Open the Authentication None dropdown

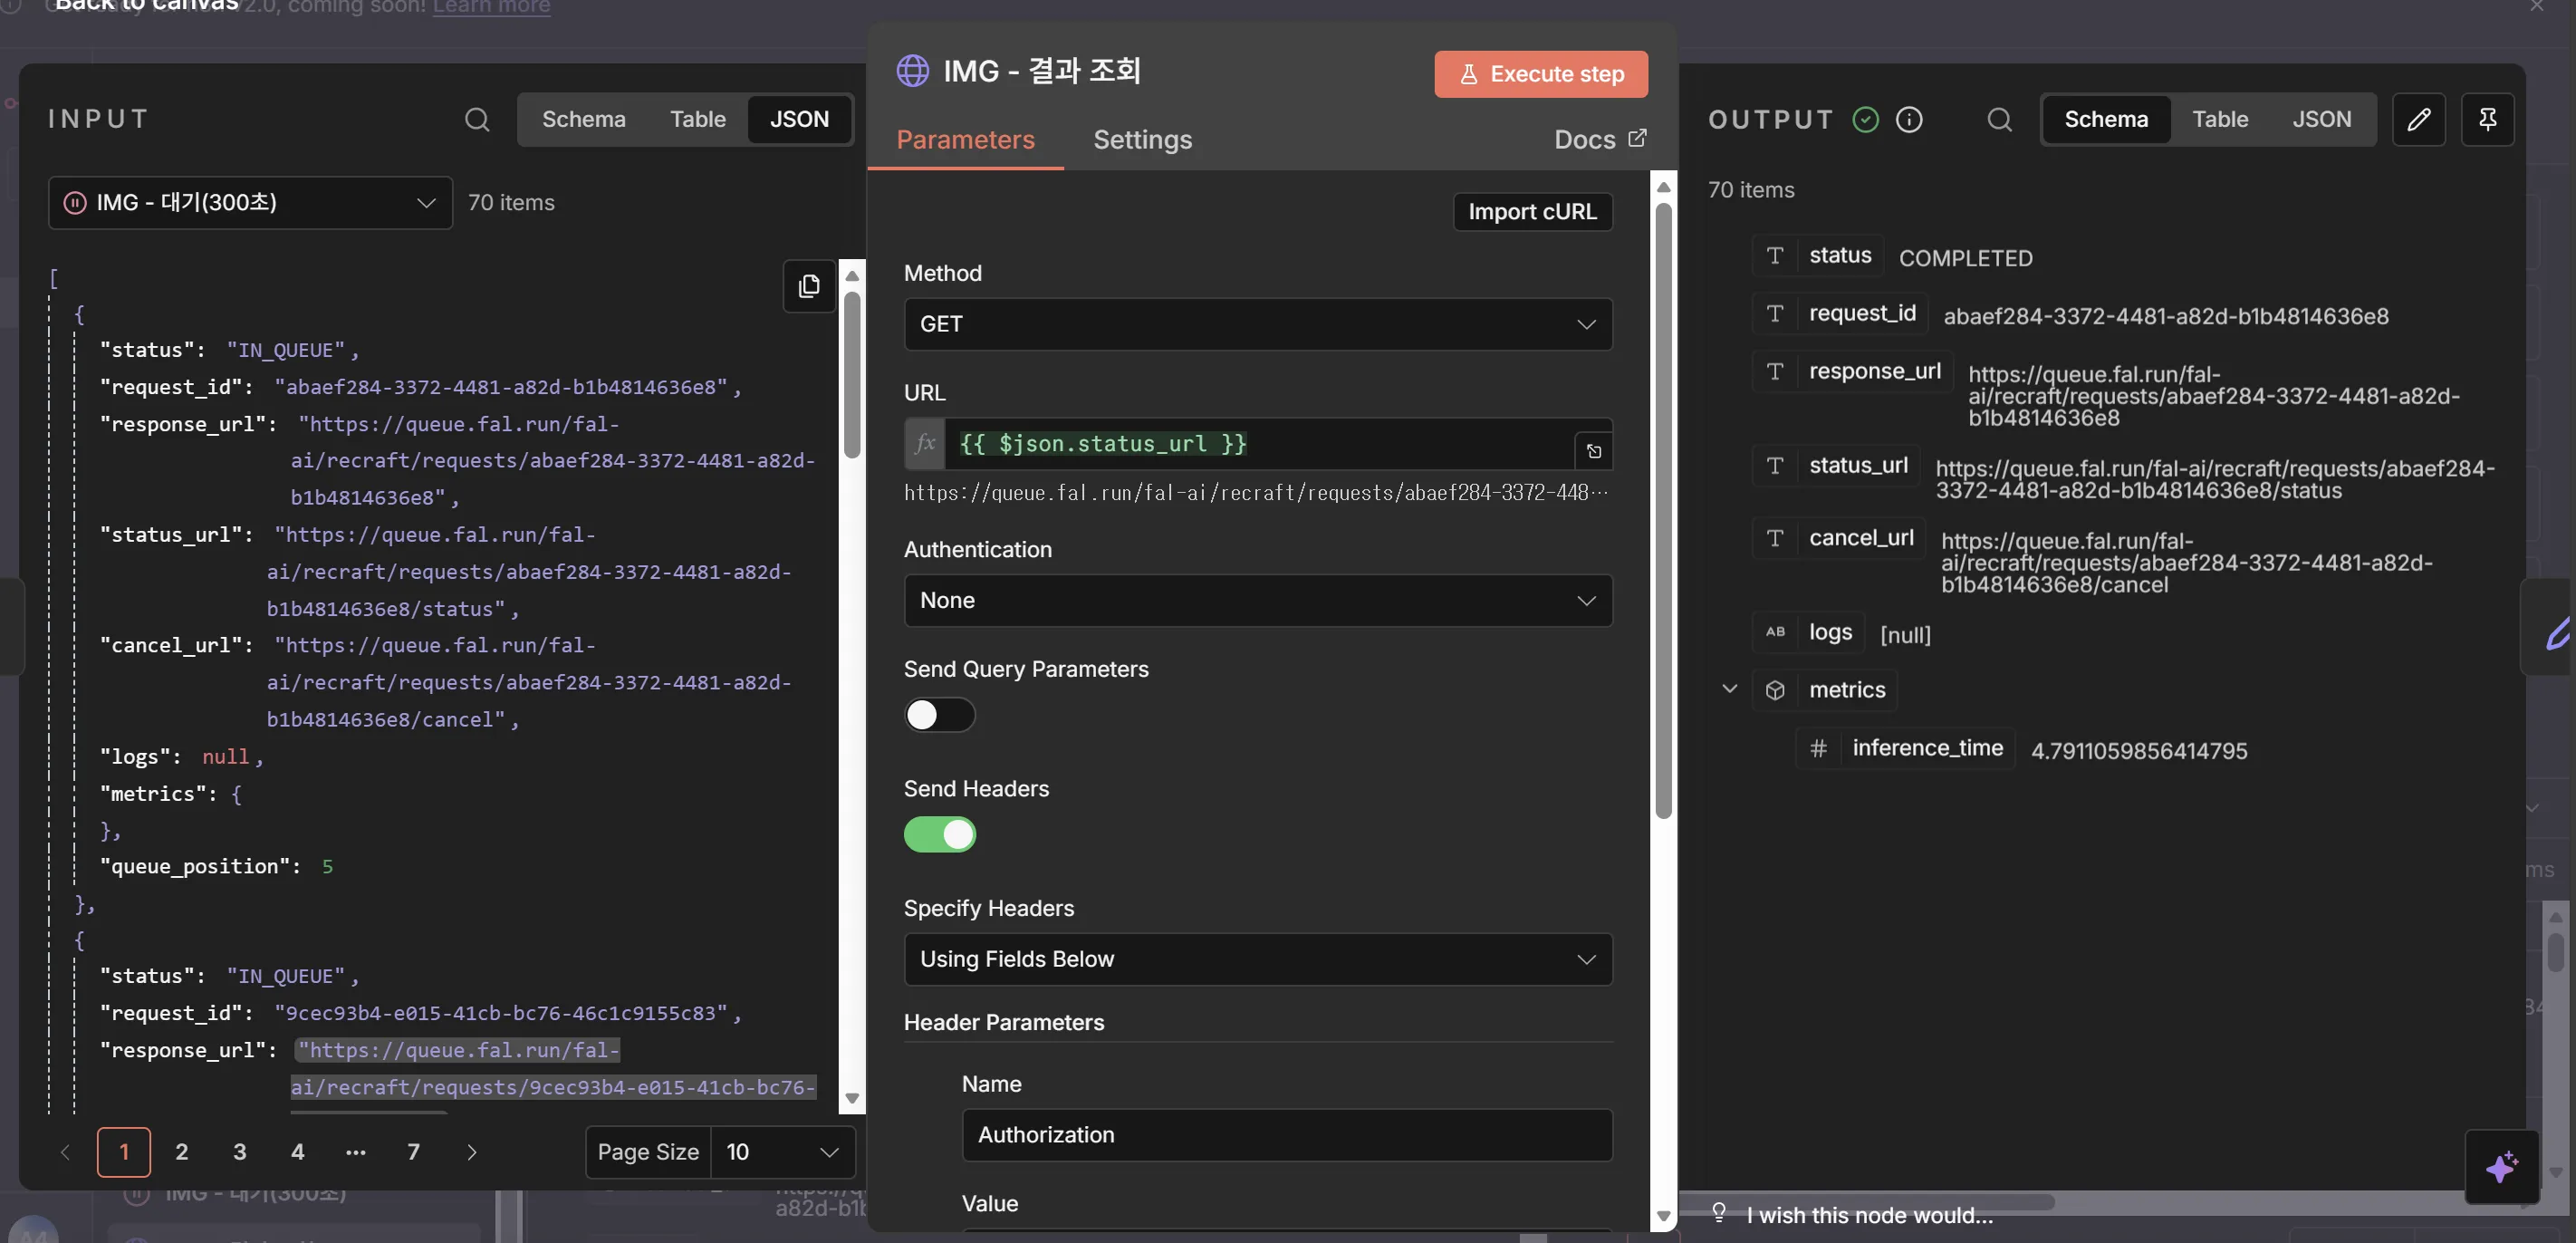(1257, 600)
